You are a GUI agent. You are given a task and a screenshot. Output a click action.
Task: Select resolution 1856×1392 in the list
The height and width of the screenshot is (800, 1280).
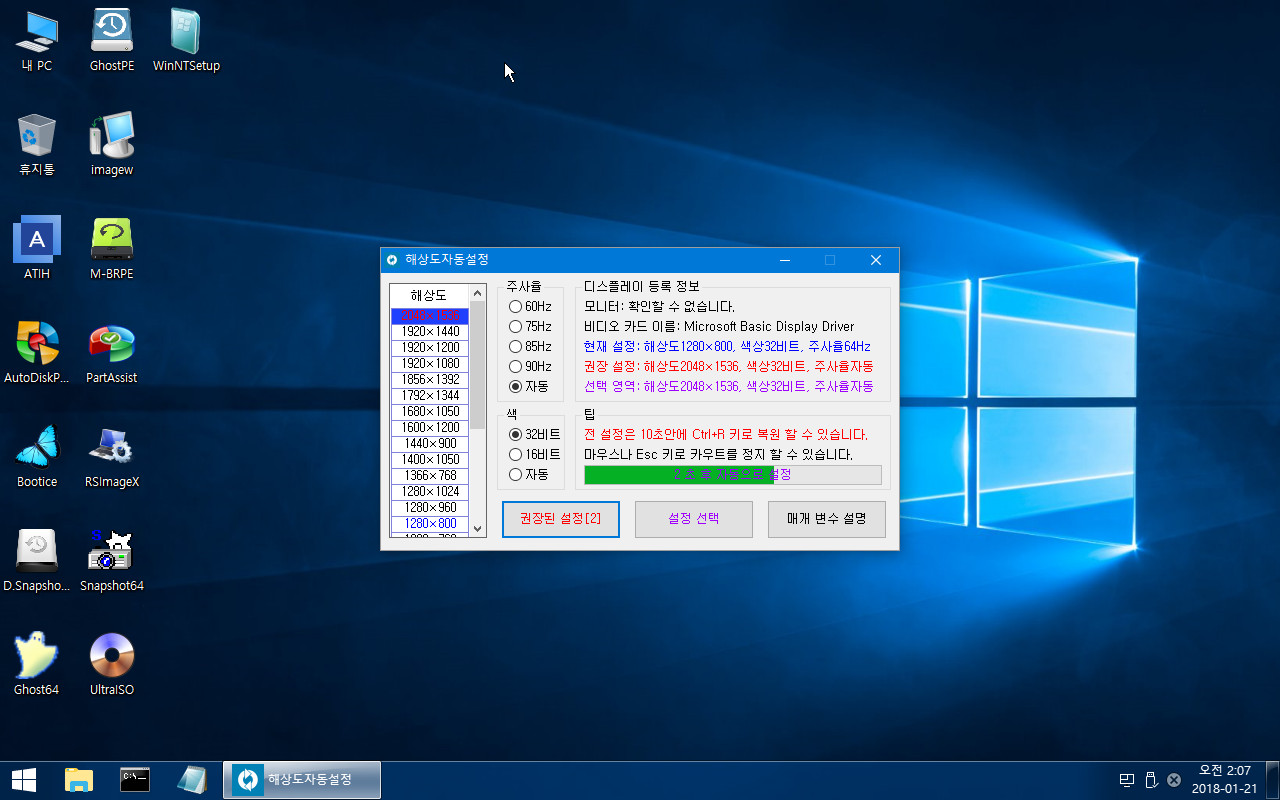[430, 379]
